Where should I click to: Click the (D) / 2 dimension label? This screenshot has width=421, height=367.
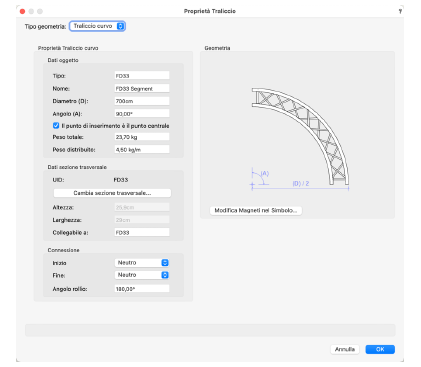[301, 183]
